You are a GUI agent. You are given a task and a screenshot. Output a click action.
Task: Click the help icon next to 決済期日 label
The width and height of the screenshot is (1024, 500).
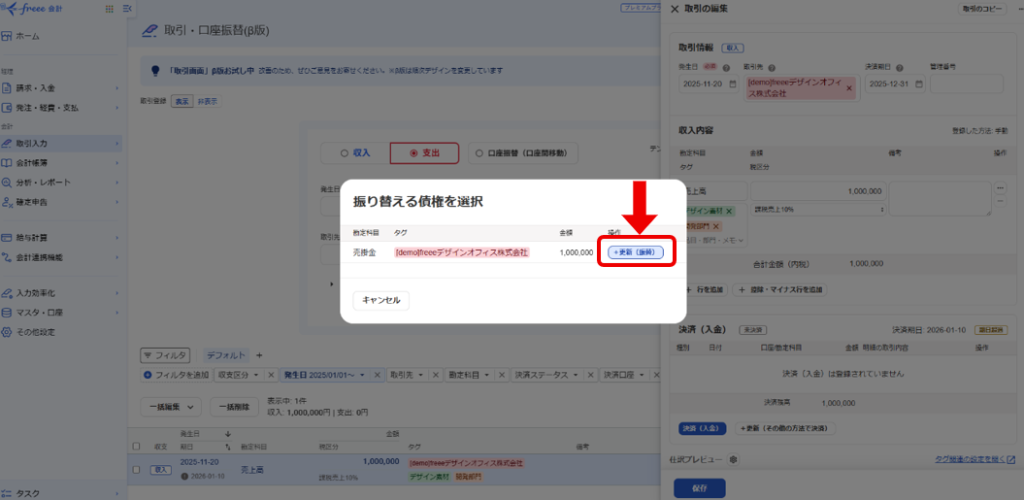point(899,67)
